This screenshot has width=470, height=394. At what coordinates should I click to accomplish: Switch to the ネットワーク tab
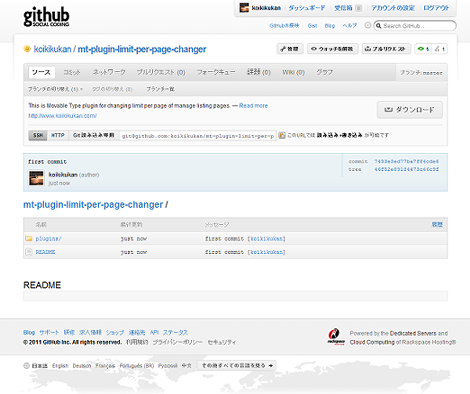[109, 72]
